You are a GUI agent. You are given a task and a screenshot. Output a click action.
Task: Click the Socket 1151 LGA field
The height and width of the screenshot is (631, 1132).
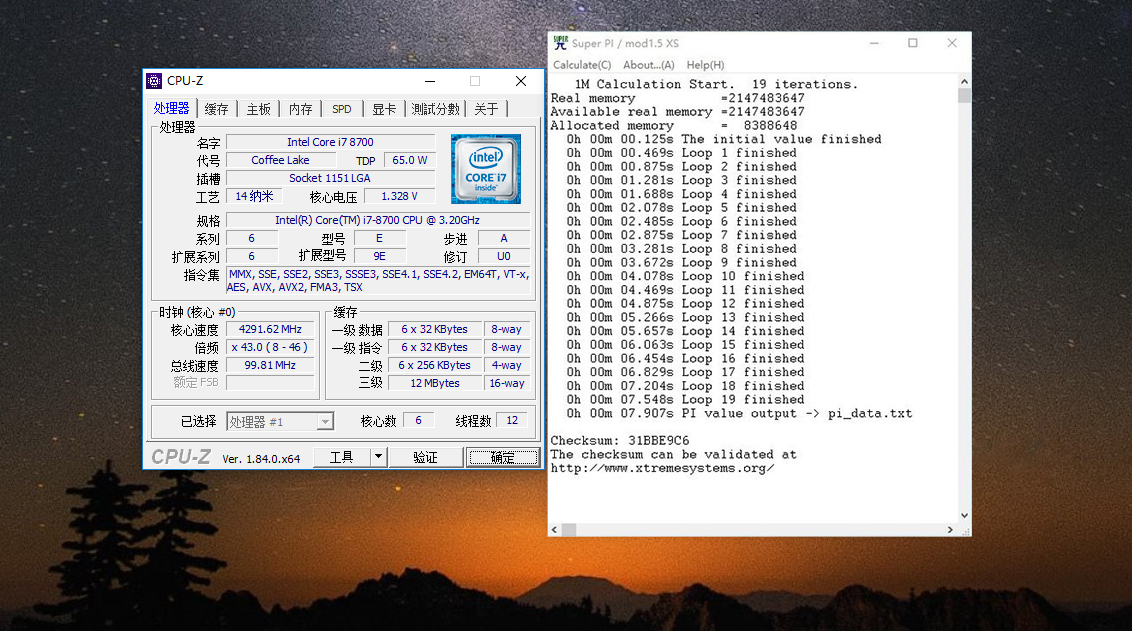click(331, 178)
